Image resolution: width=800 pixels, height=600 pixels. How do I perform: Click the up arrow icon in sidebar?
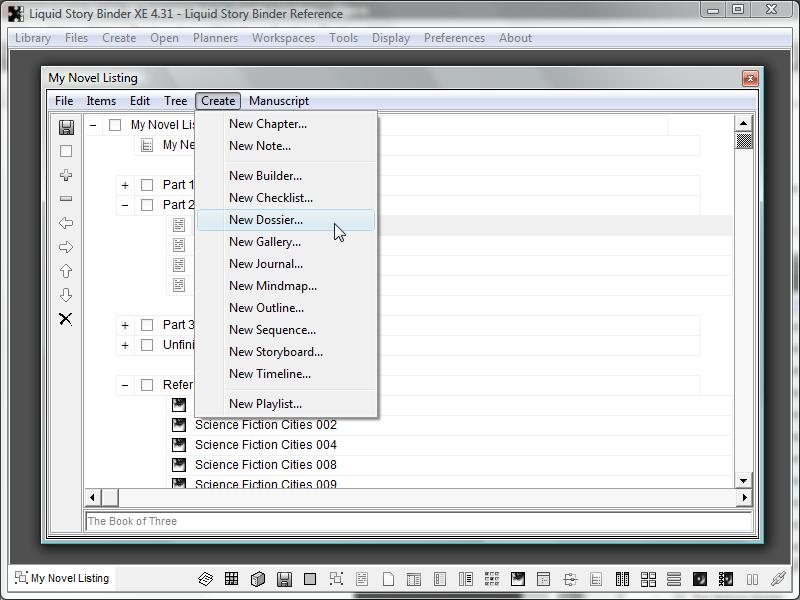pos(66,271)
